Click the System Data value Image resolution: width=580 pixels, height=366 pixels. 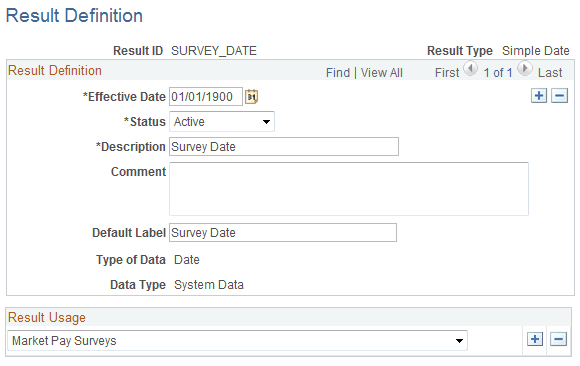(209, 285)
